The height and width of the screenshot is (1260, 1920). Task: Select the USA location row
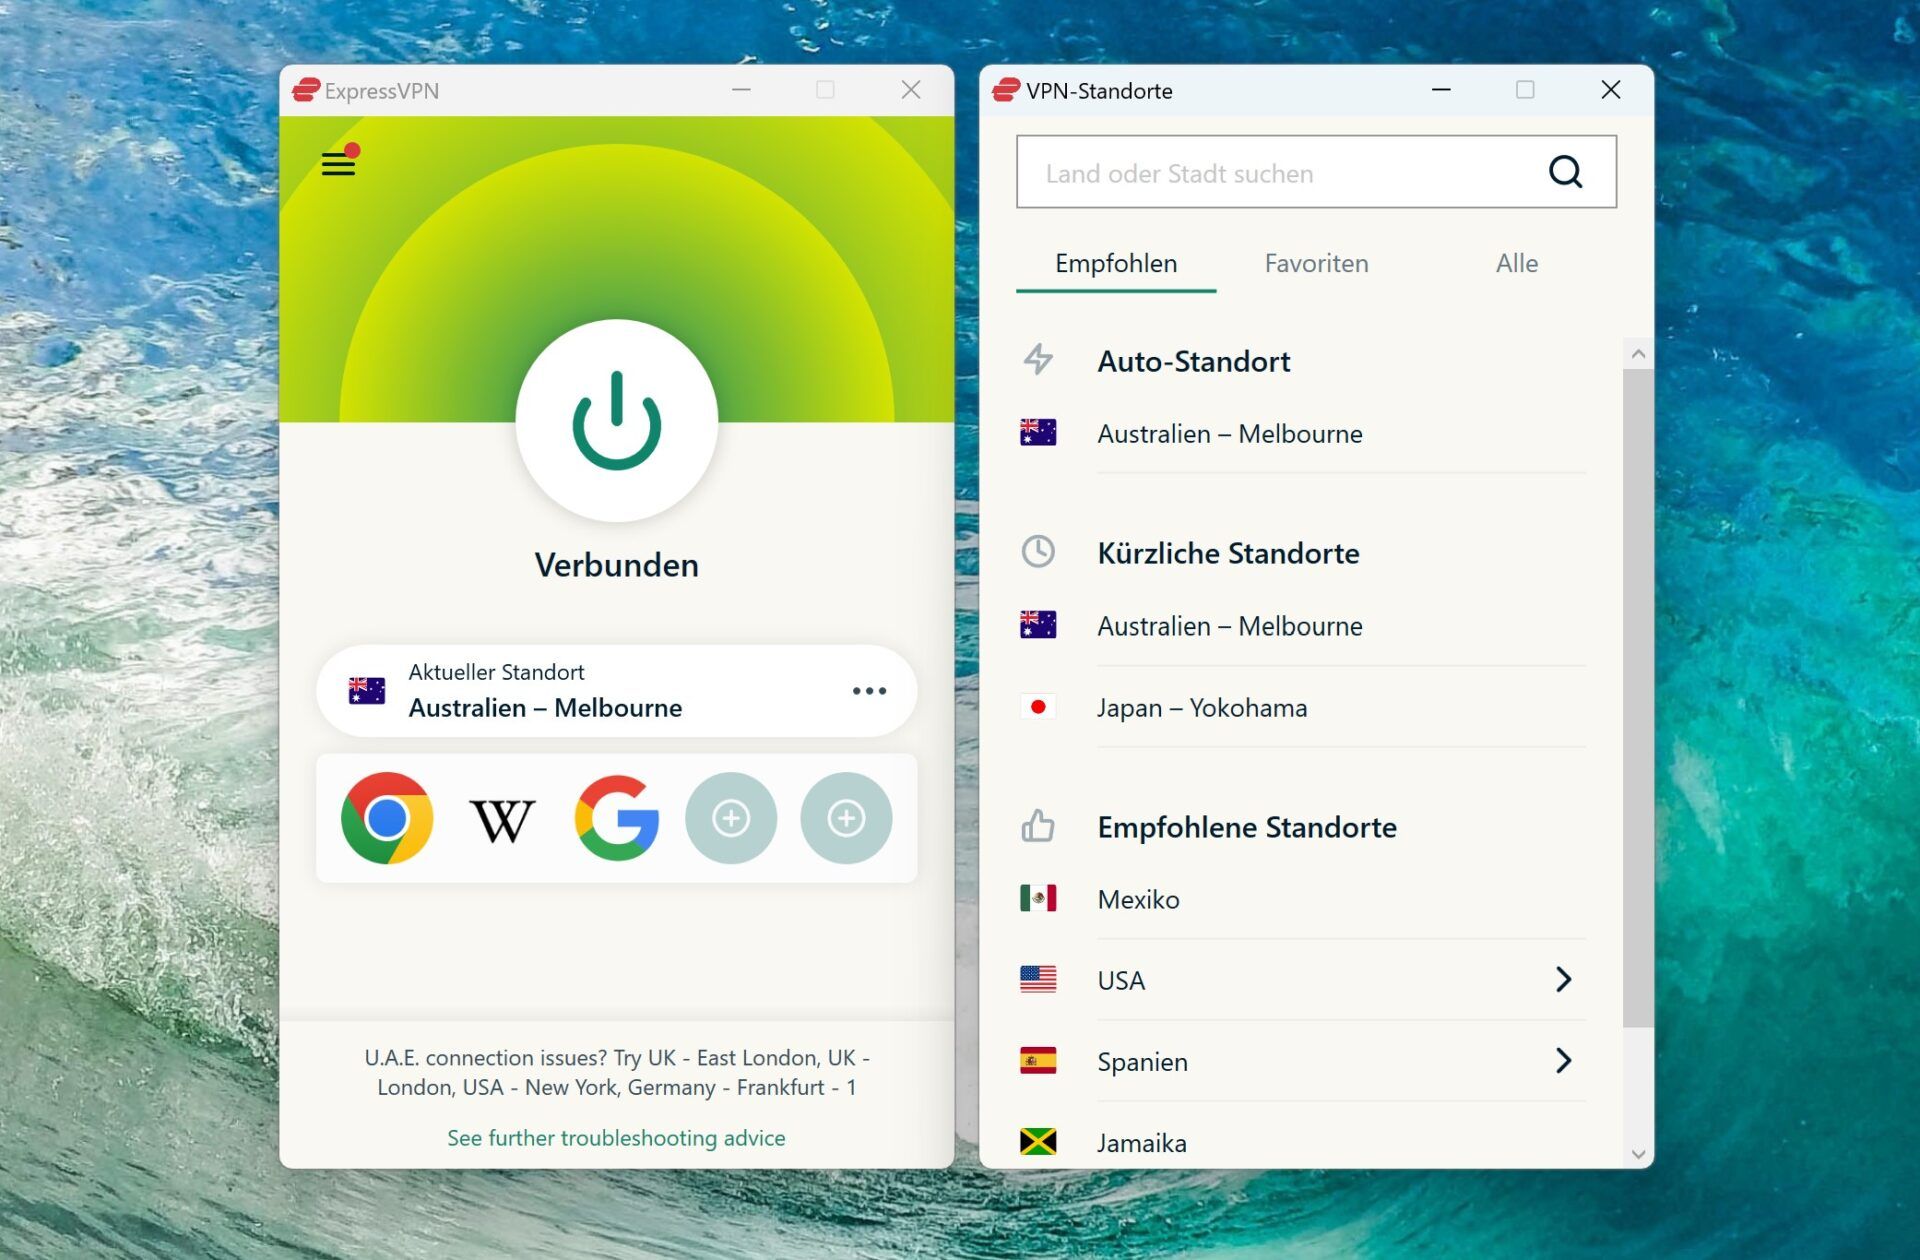coord(1302,980)
